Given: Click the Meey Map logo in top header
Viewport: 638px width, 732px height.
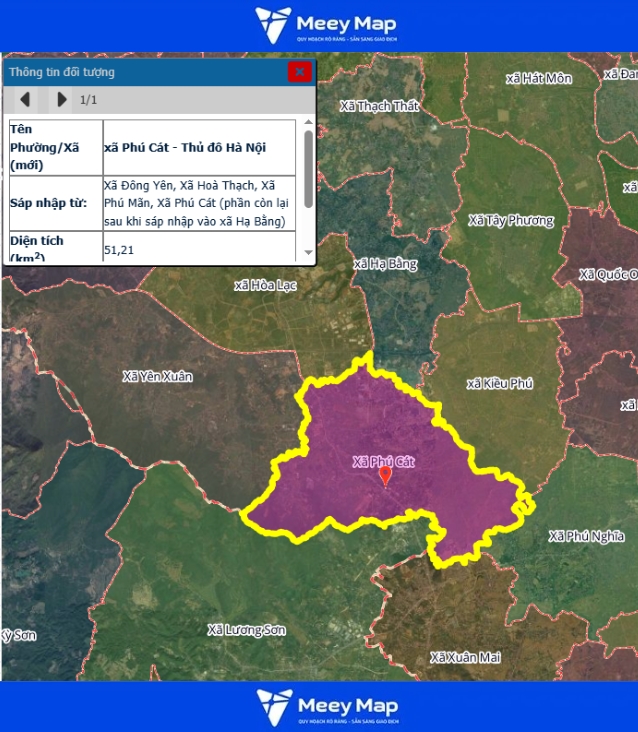Looking at the screenshot, I should [x=325, y=25].
